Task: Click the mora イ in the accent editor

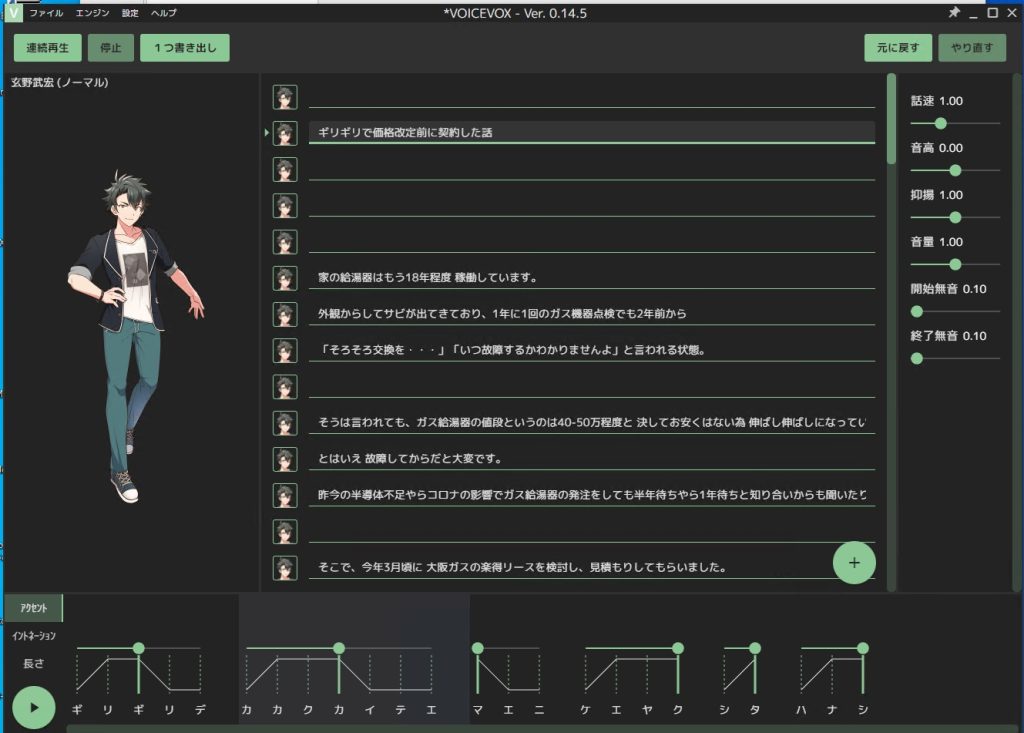Action: coord(370,709)
